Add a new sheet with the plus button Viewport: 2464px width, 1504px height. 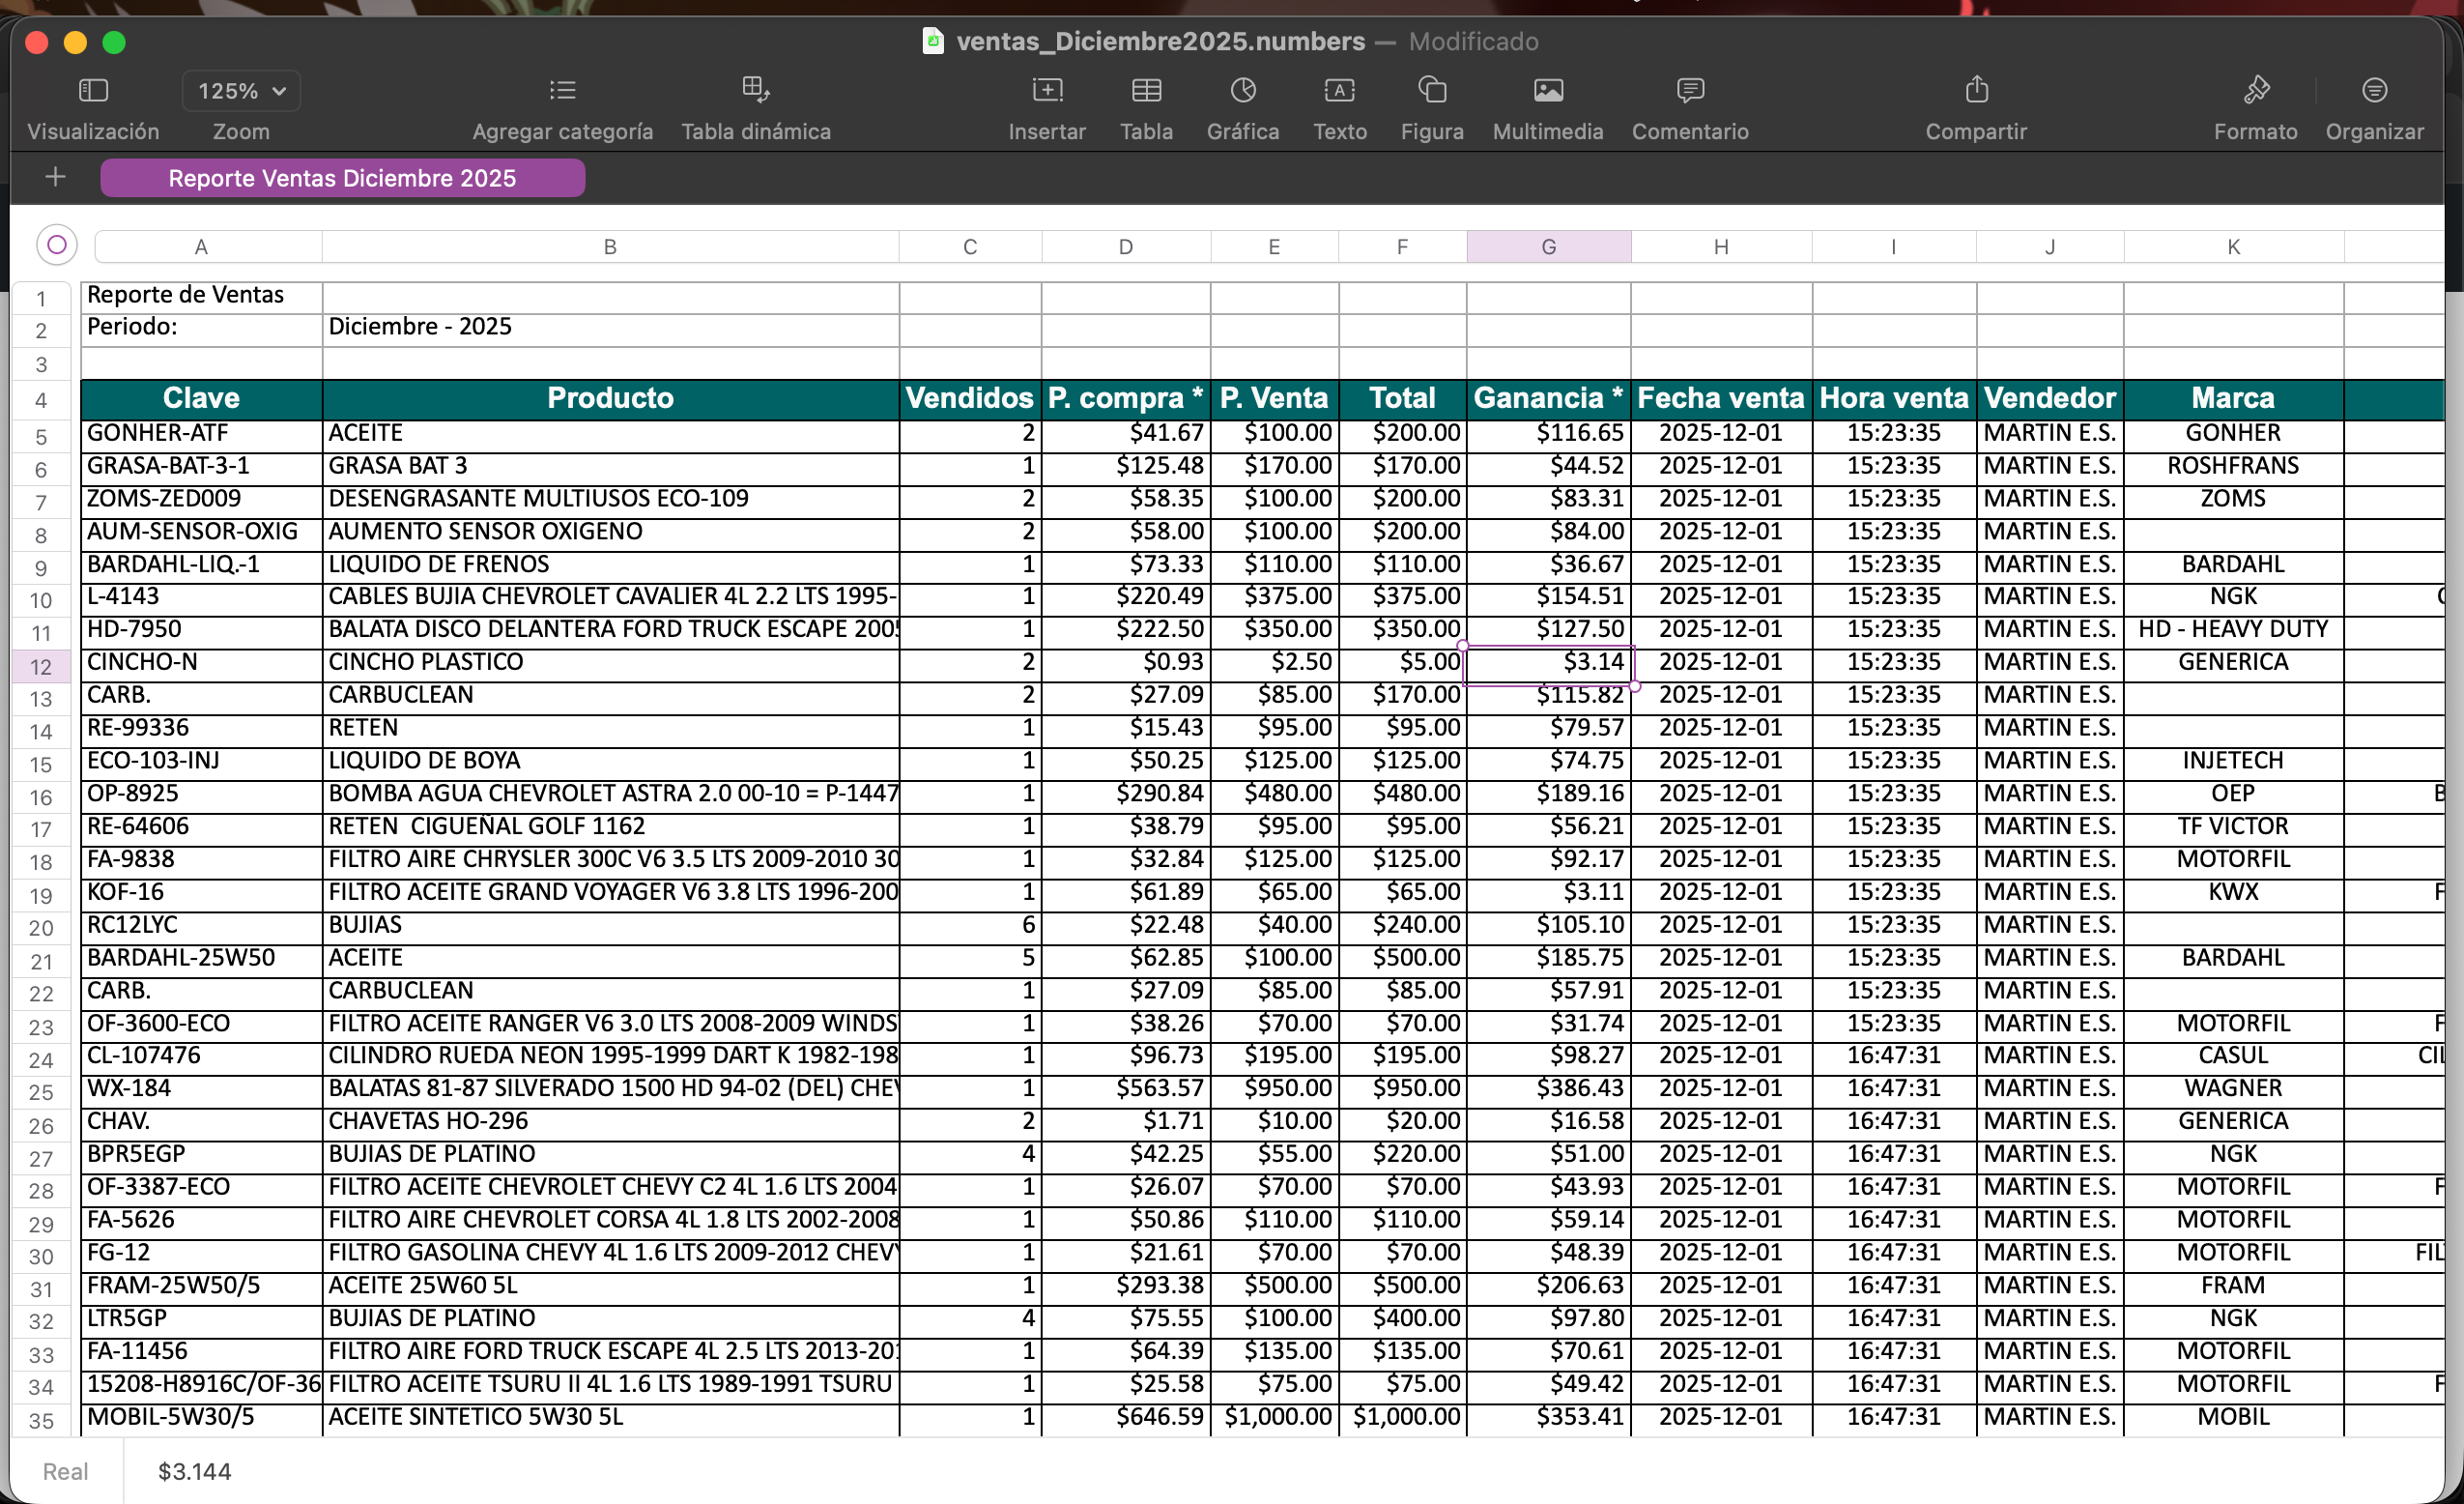click(55, 177)
